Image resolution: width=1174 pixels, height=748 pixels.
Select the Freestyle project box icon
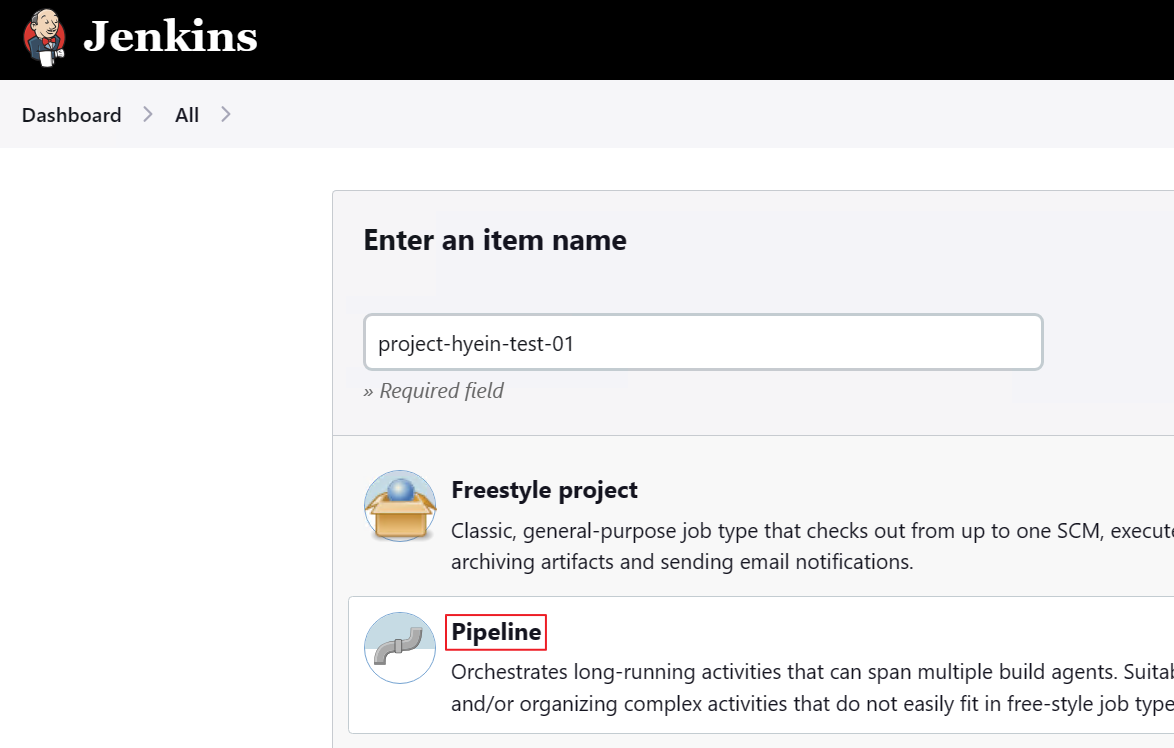point(400,506)
